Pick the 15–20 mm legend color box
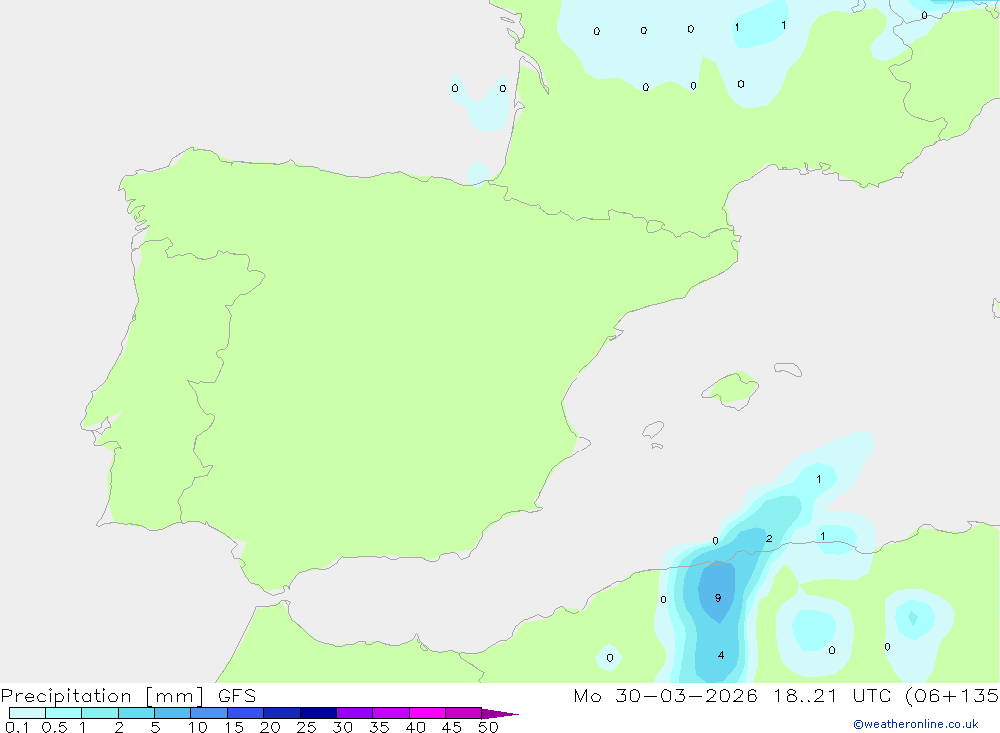 click(246, 713)
